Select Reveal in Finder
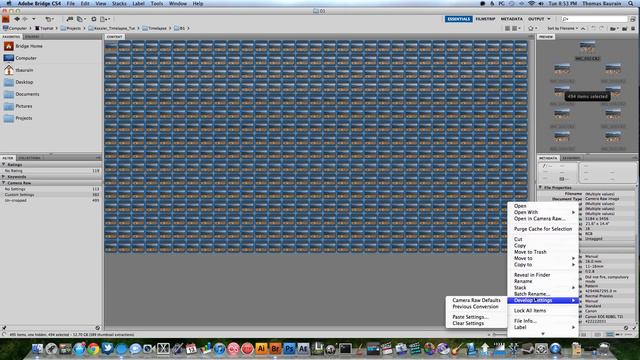Image resolution: width=640 pixels, height=360 pixels. click(542, 275)
